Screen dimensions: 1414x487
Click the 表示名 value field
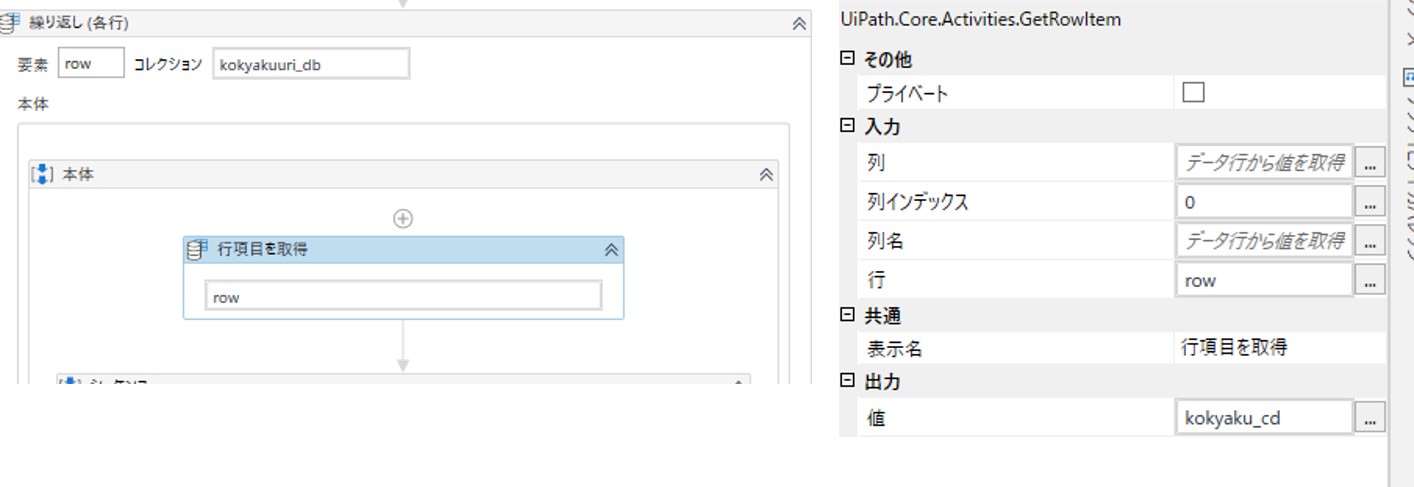point(1280,348)
